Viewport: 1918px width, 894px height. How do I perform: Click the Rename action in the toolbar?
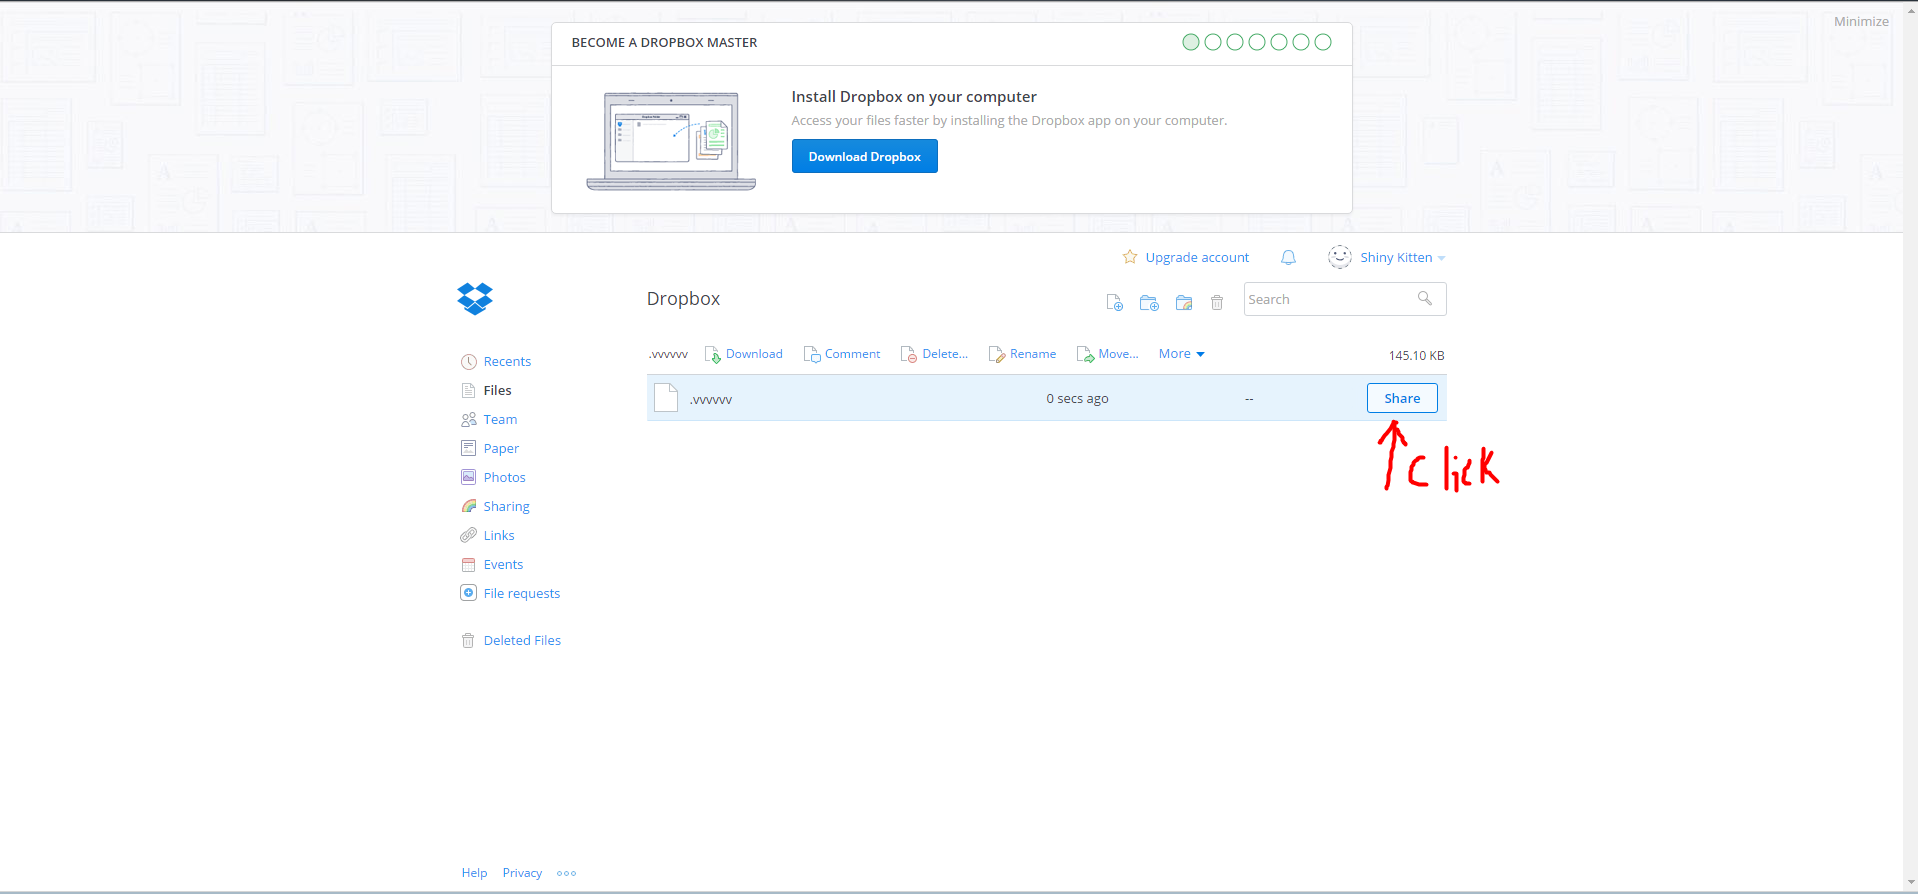click(x=1032, y=354)
